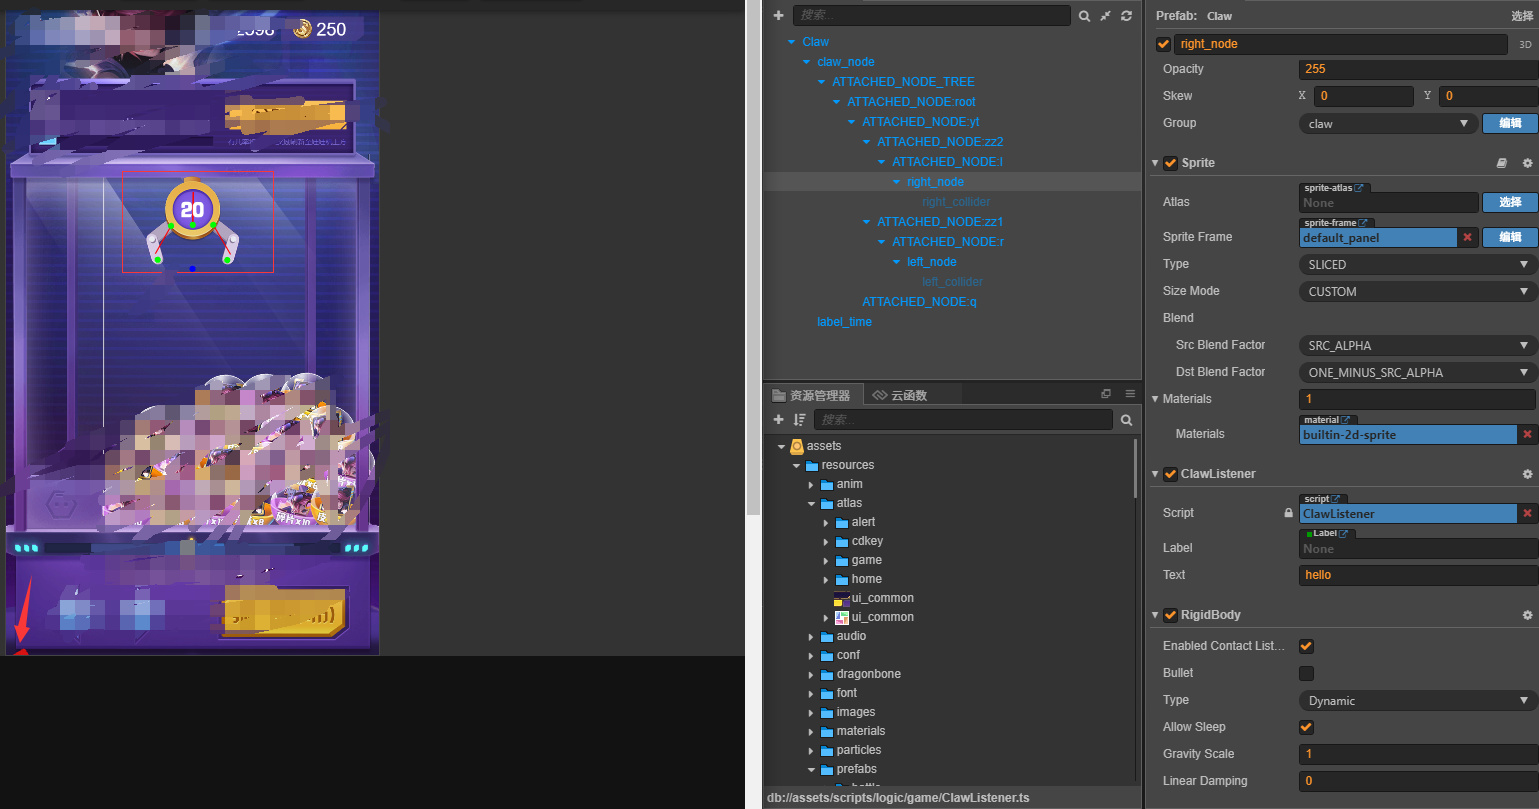Refresh the node hierarchy tree
The height and width of the screenshot is (809, 1539).
1126,16
